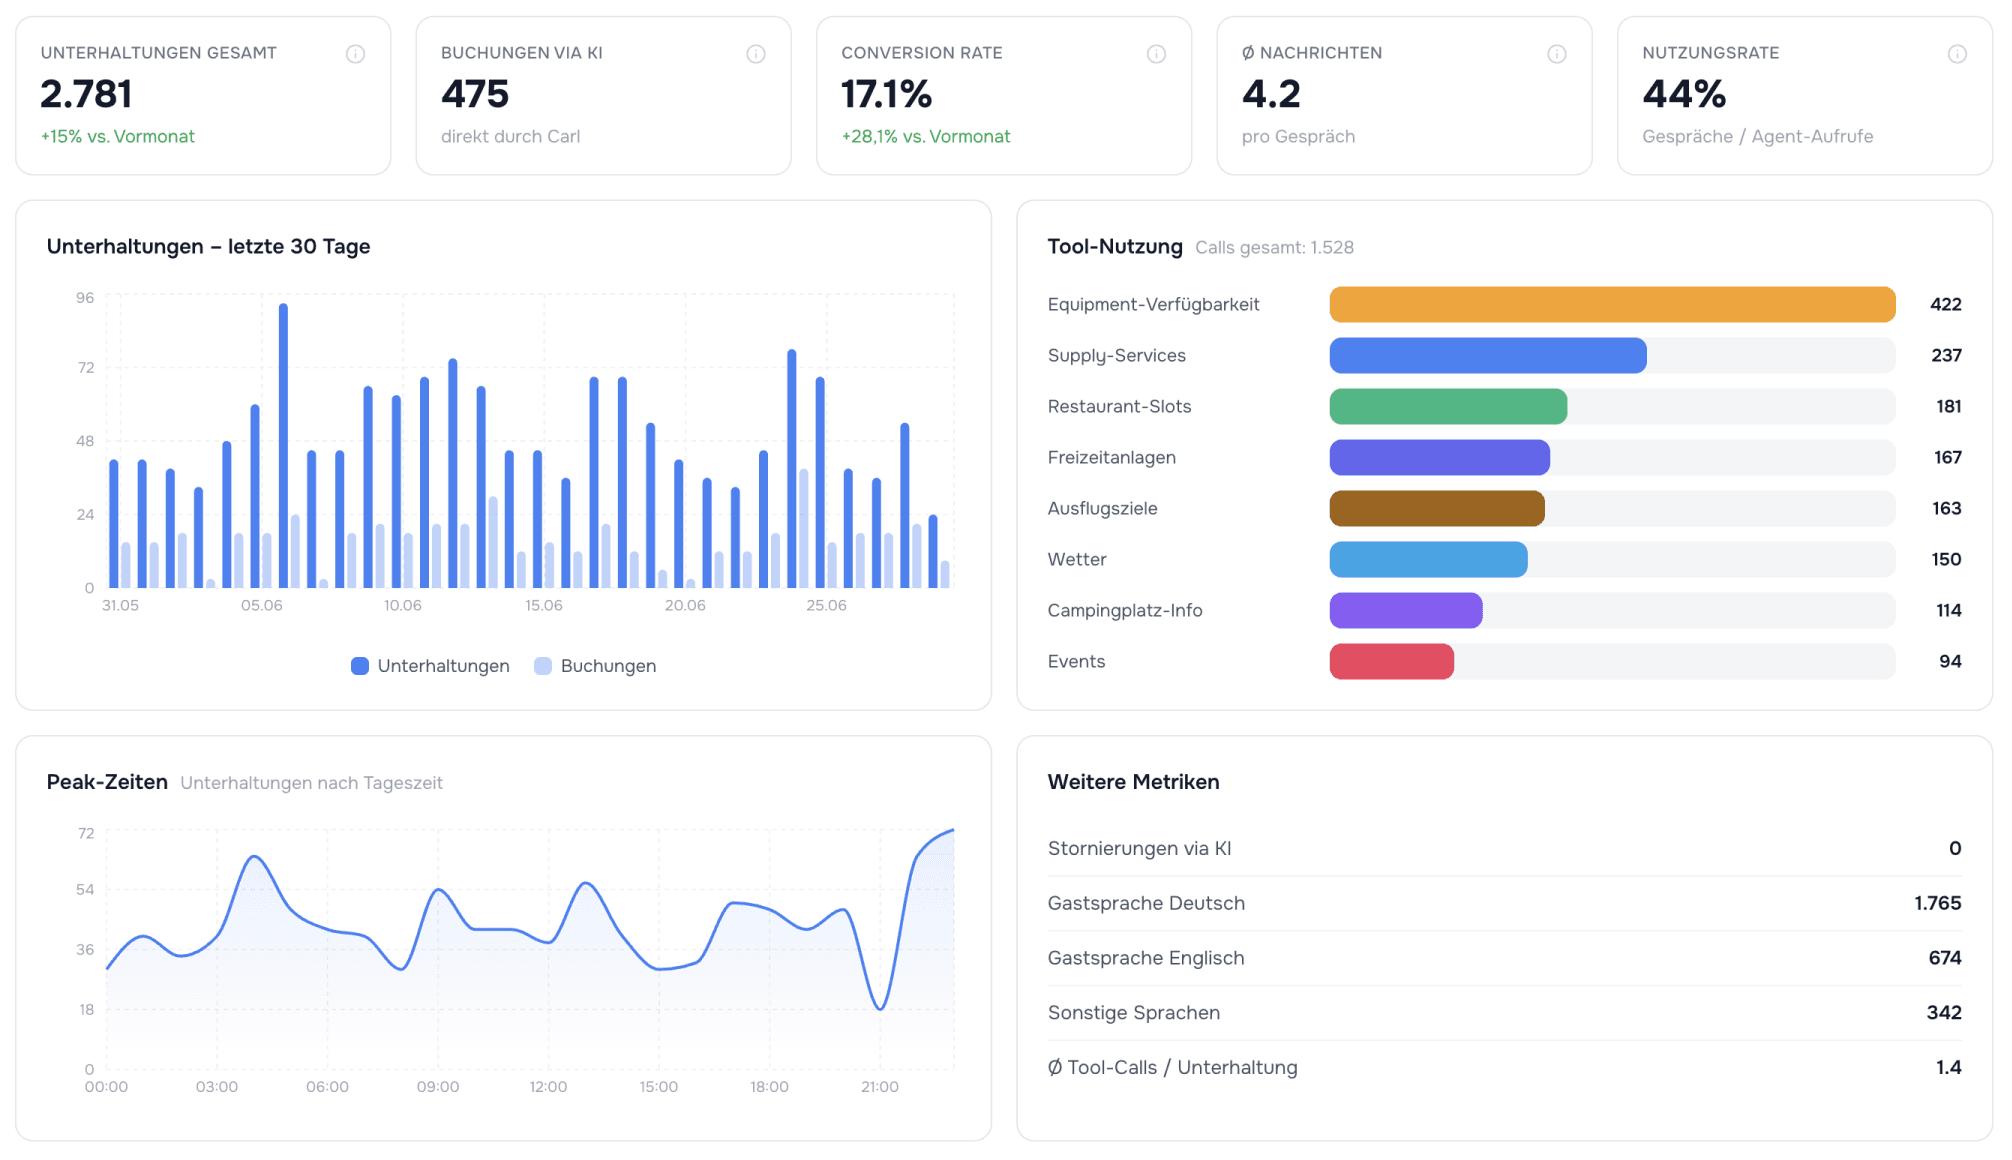Click the Tool-Nutzung heading
Image resolution: width=2012 pixels, height=1160 pixels.
pos(1115,247)
